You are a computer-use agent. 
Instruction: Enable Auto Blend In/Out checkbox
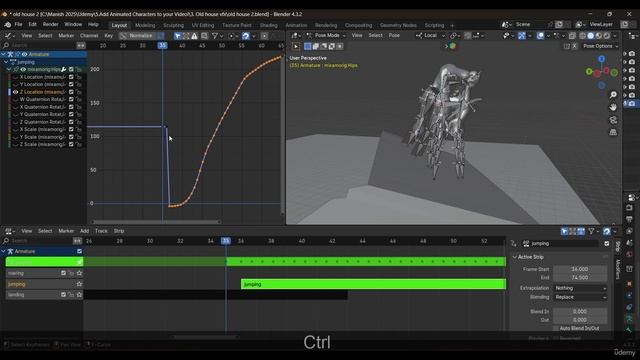tap(556, 328)
